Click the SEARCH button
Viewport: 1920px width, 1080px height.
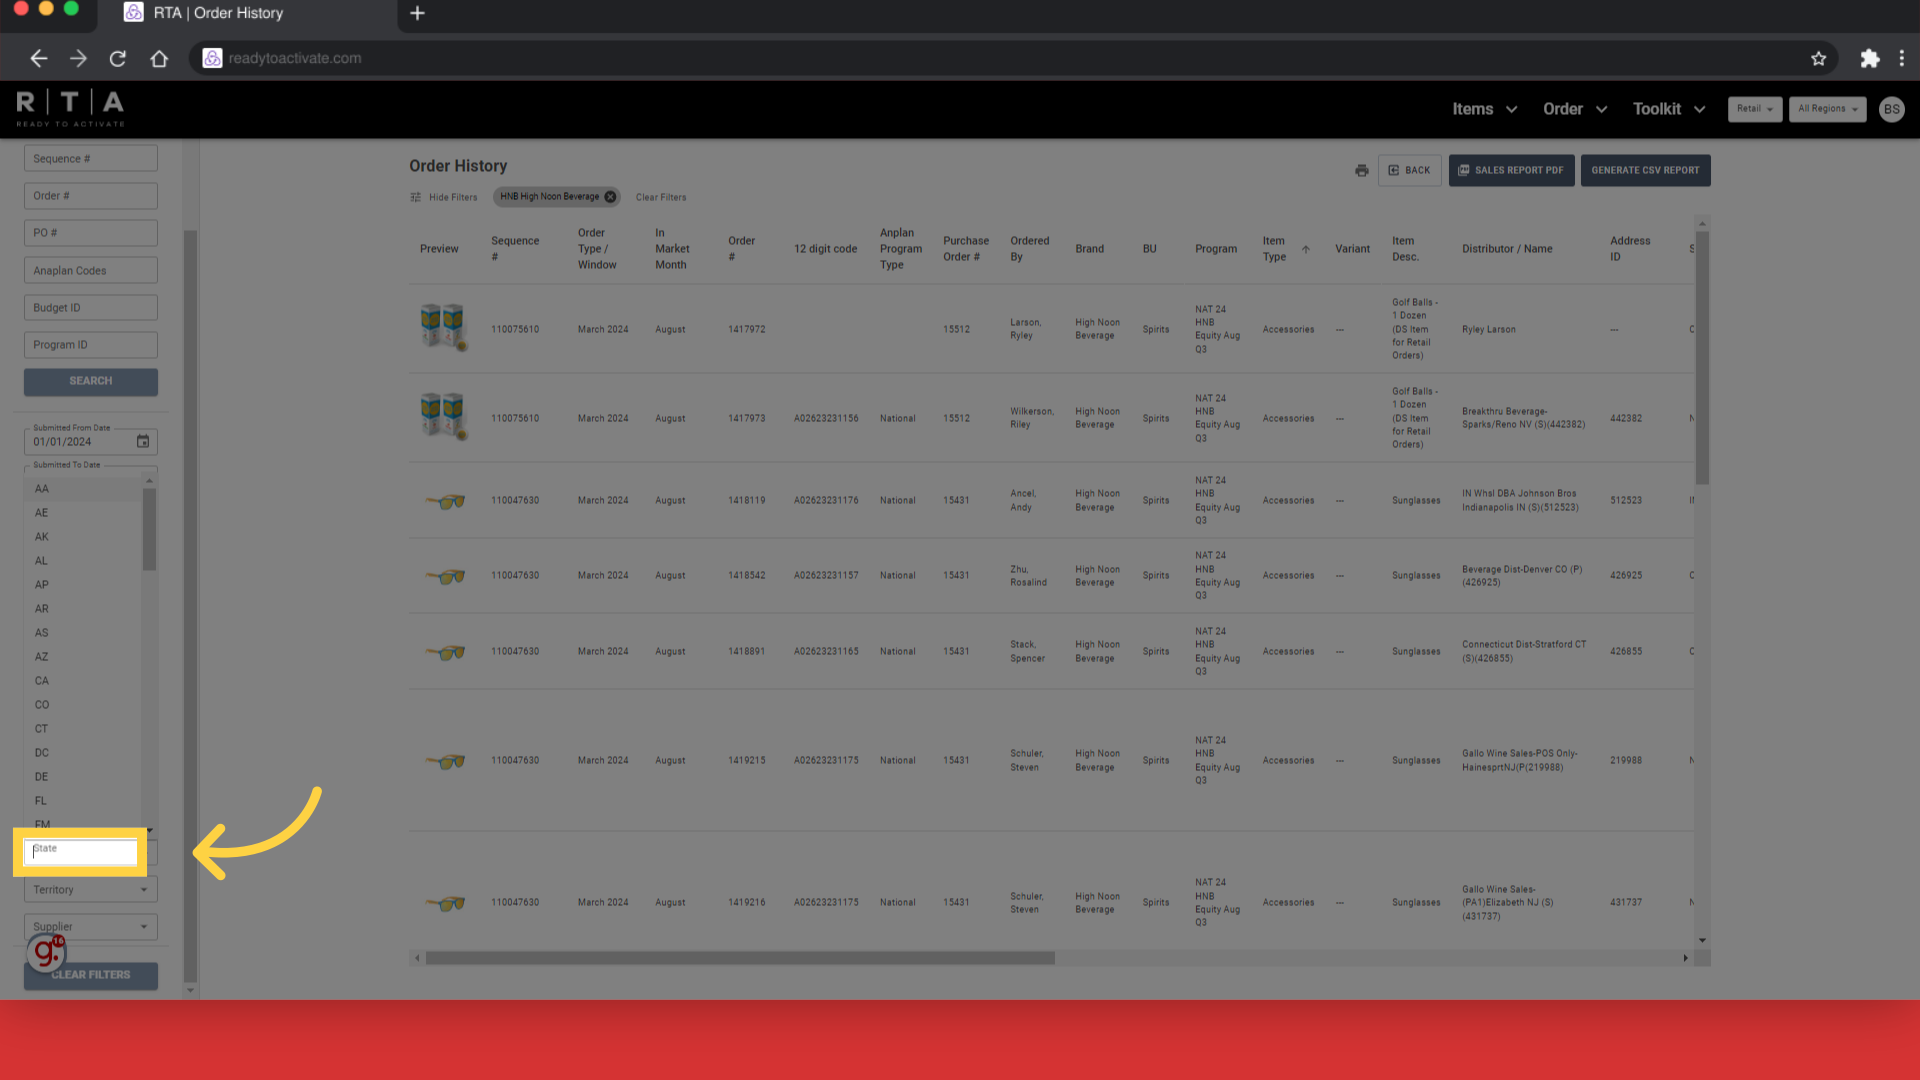(90, 381)
